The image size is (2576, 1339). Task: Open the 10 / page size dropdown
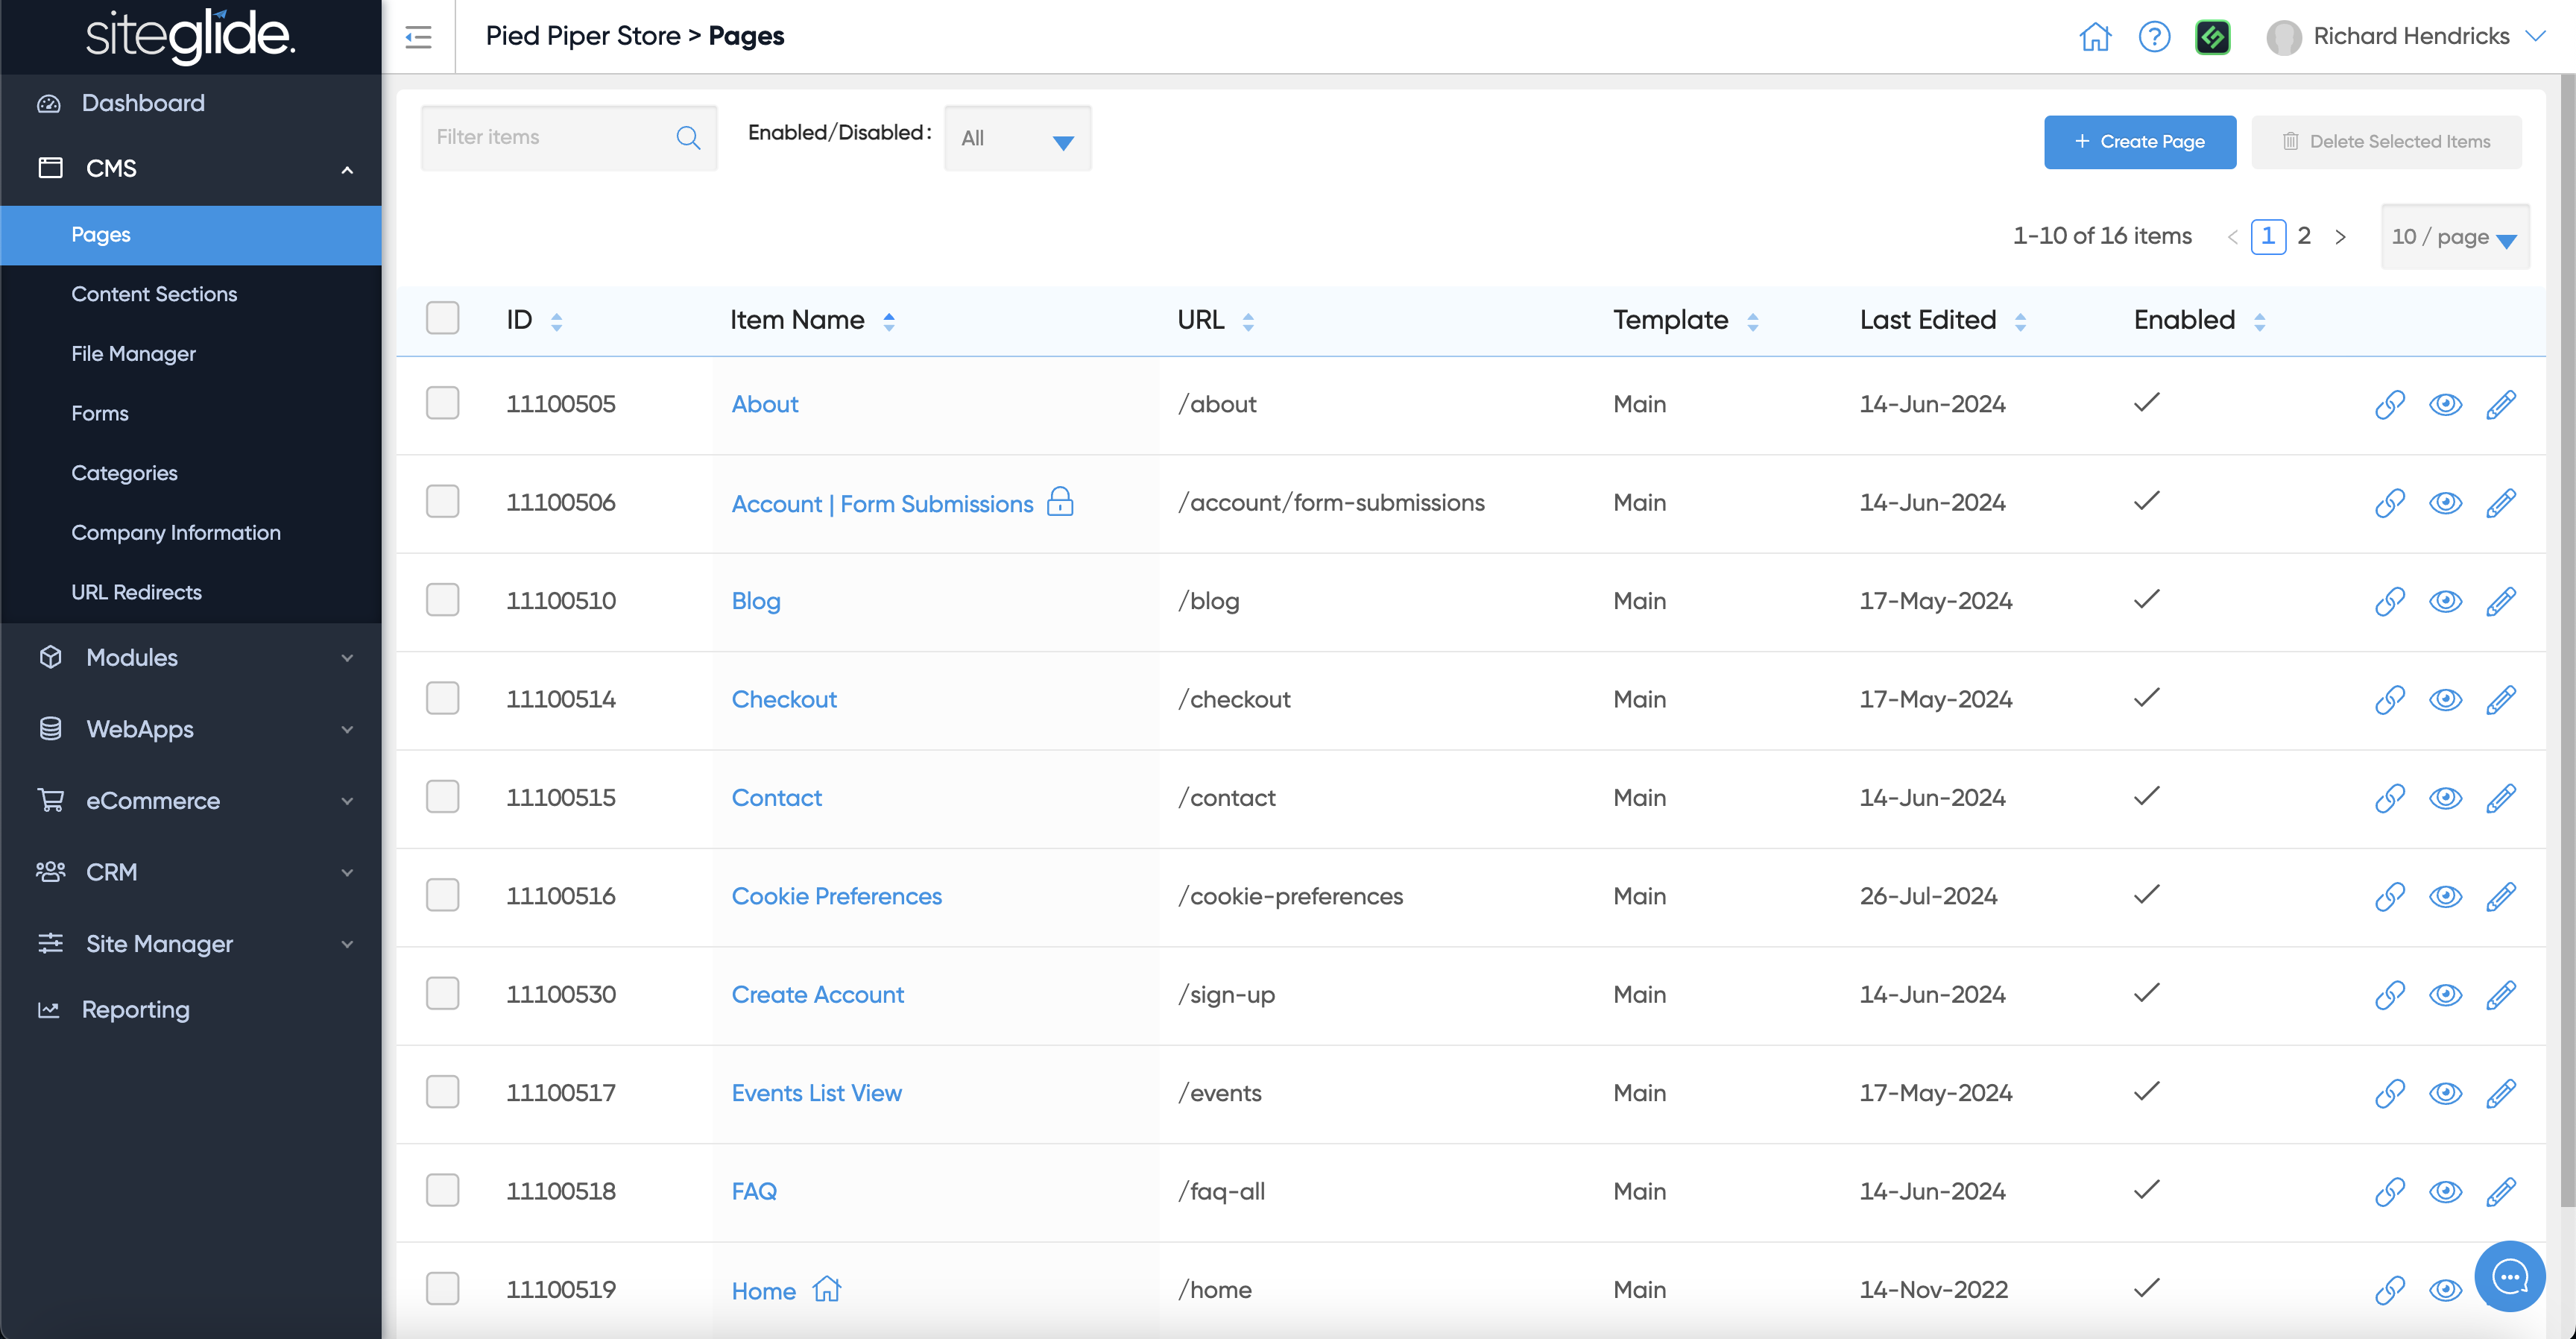[x=2454, y=237]
